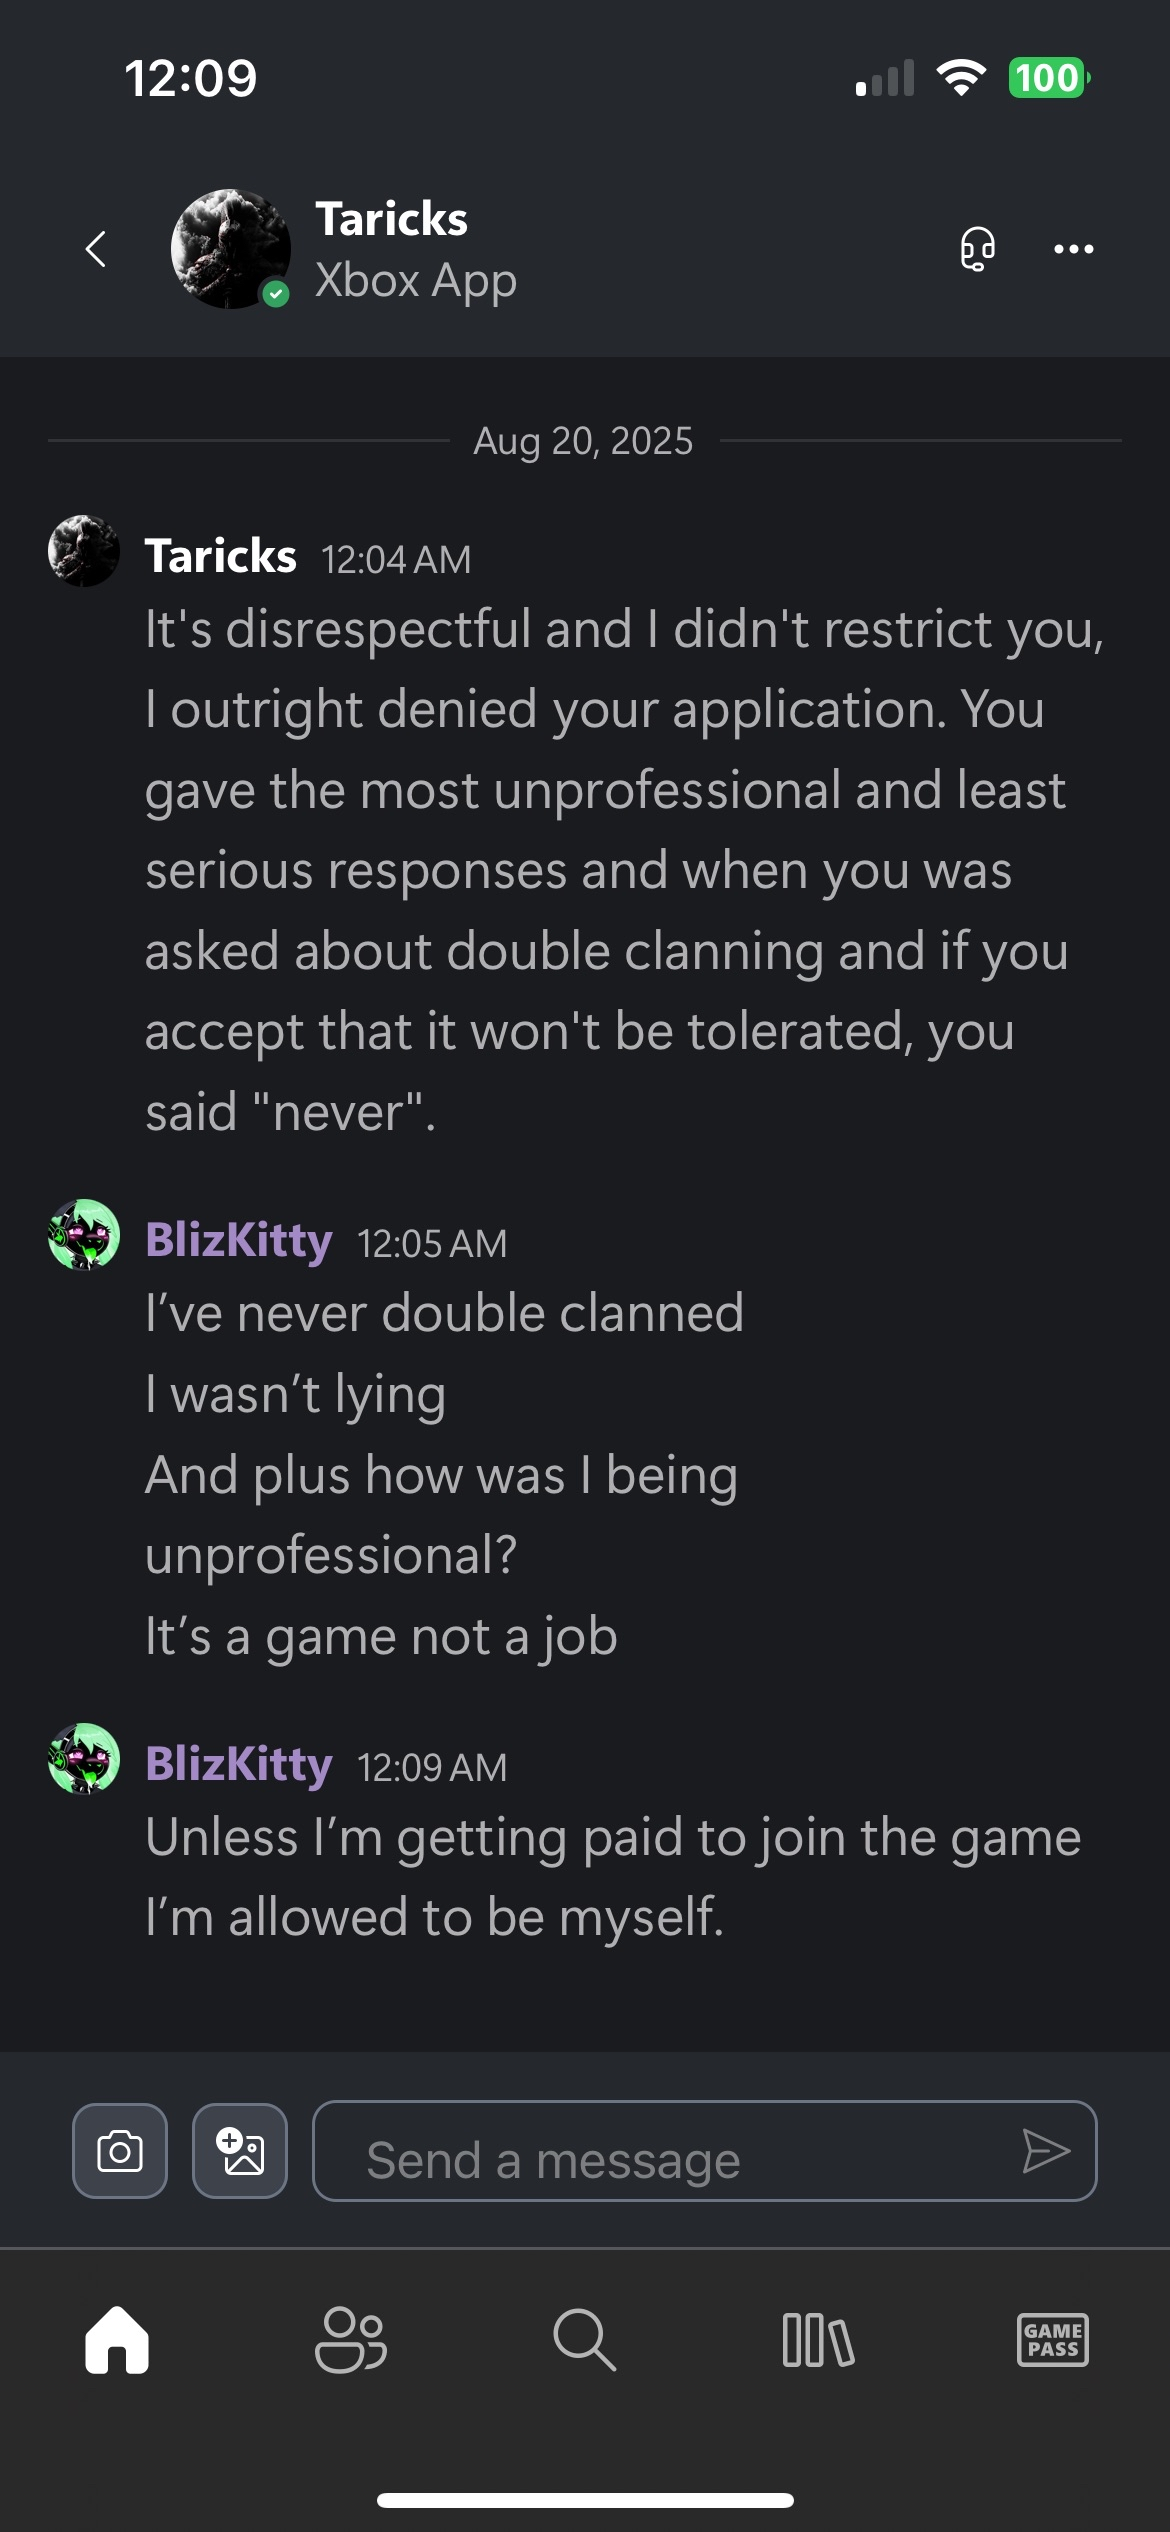This screenshot has height=2532, width=1170.
Task: Tap the BlizKitty username at 12:09 AM
Action: point(238,1765)
